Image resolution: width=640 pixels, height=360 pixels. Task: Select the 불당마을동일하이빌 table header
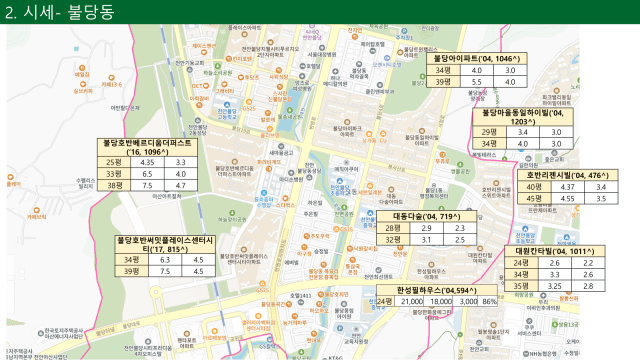coord(523,117)
